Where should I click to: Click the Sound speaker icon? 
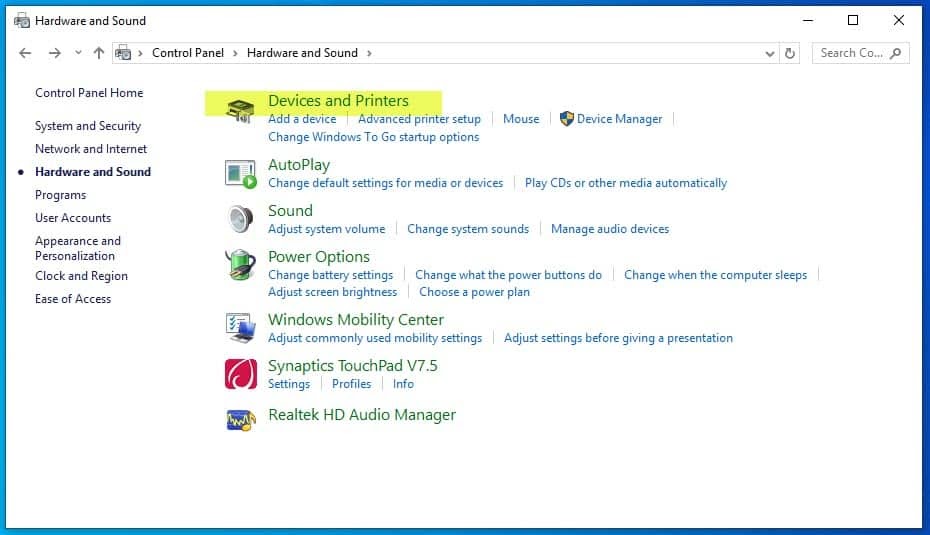click(x=240, y=219)
